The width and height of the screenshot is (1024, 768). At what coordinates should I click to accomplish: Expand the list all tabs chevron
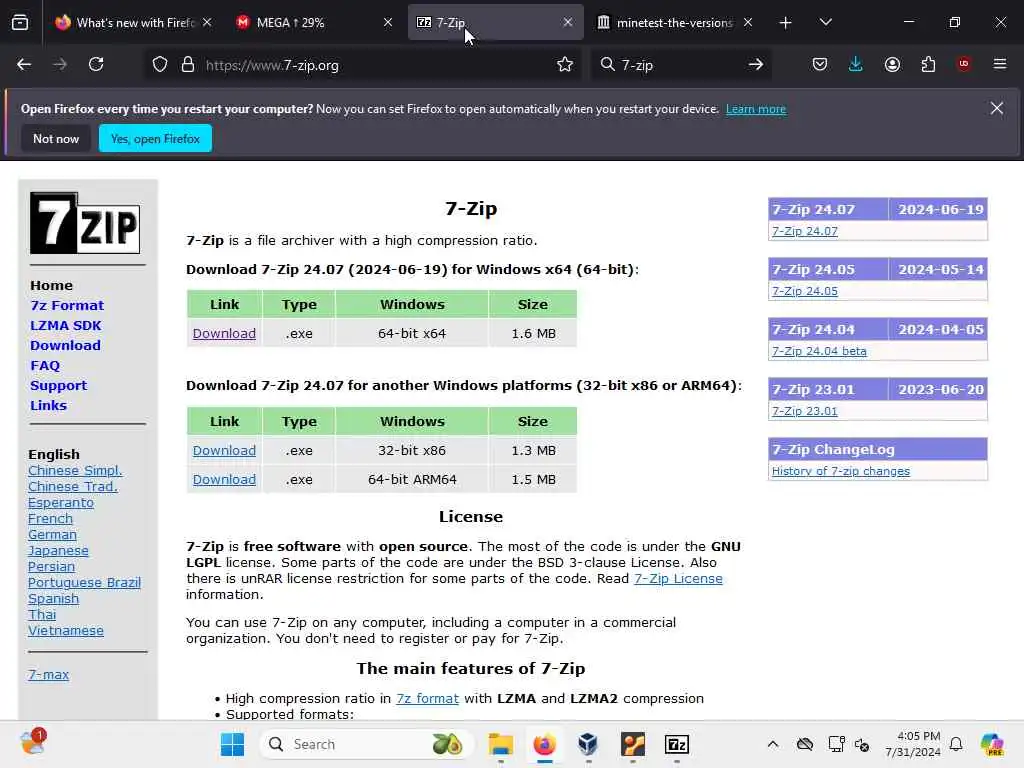point(825,22)
